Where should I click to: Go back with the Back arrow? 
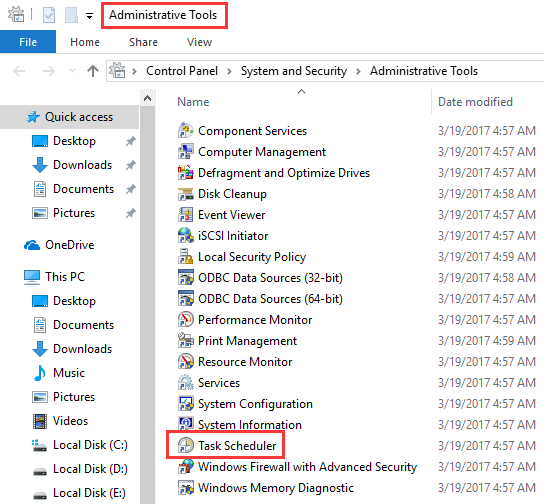[19, 71]
